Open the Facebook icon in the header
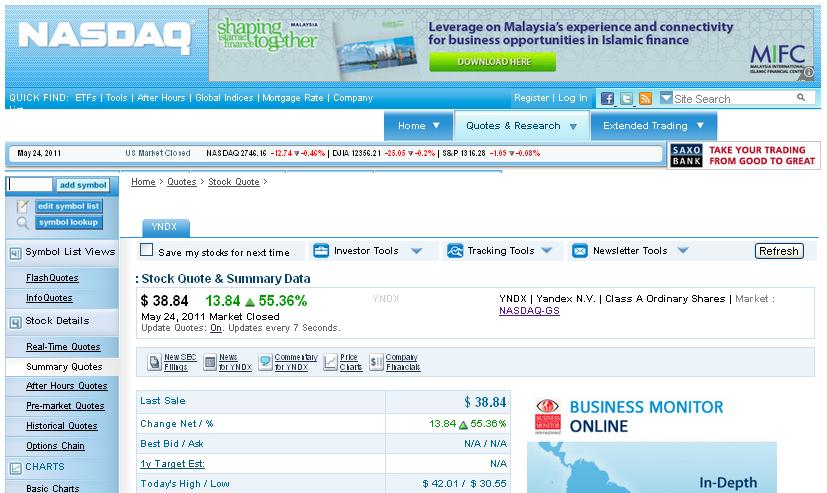Image resolution: width=827 pixels, height=493 pixels. [x=607, y=98]
